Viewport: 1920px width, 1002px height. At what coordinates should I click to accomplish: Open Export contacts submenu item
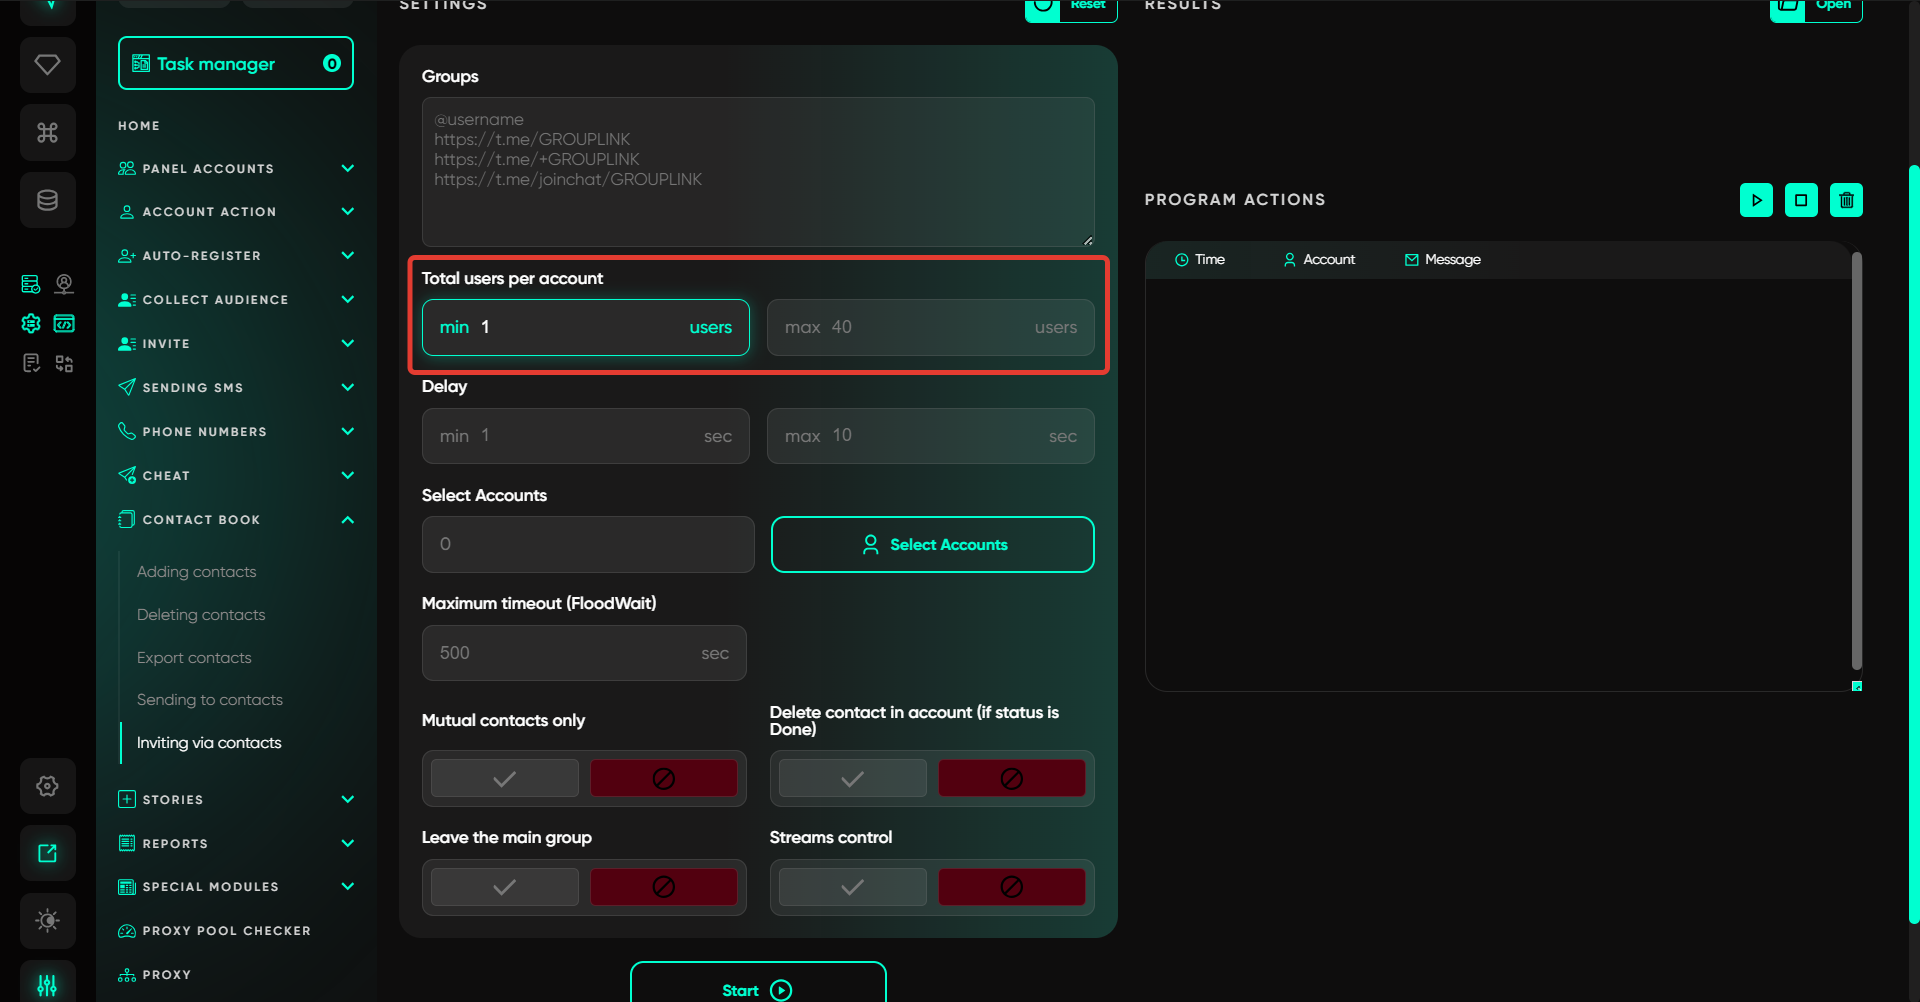click(194, 658)
